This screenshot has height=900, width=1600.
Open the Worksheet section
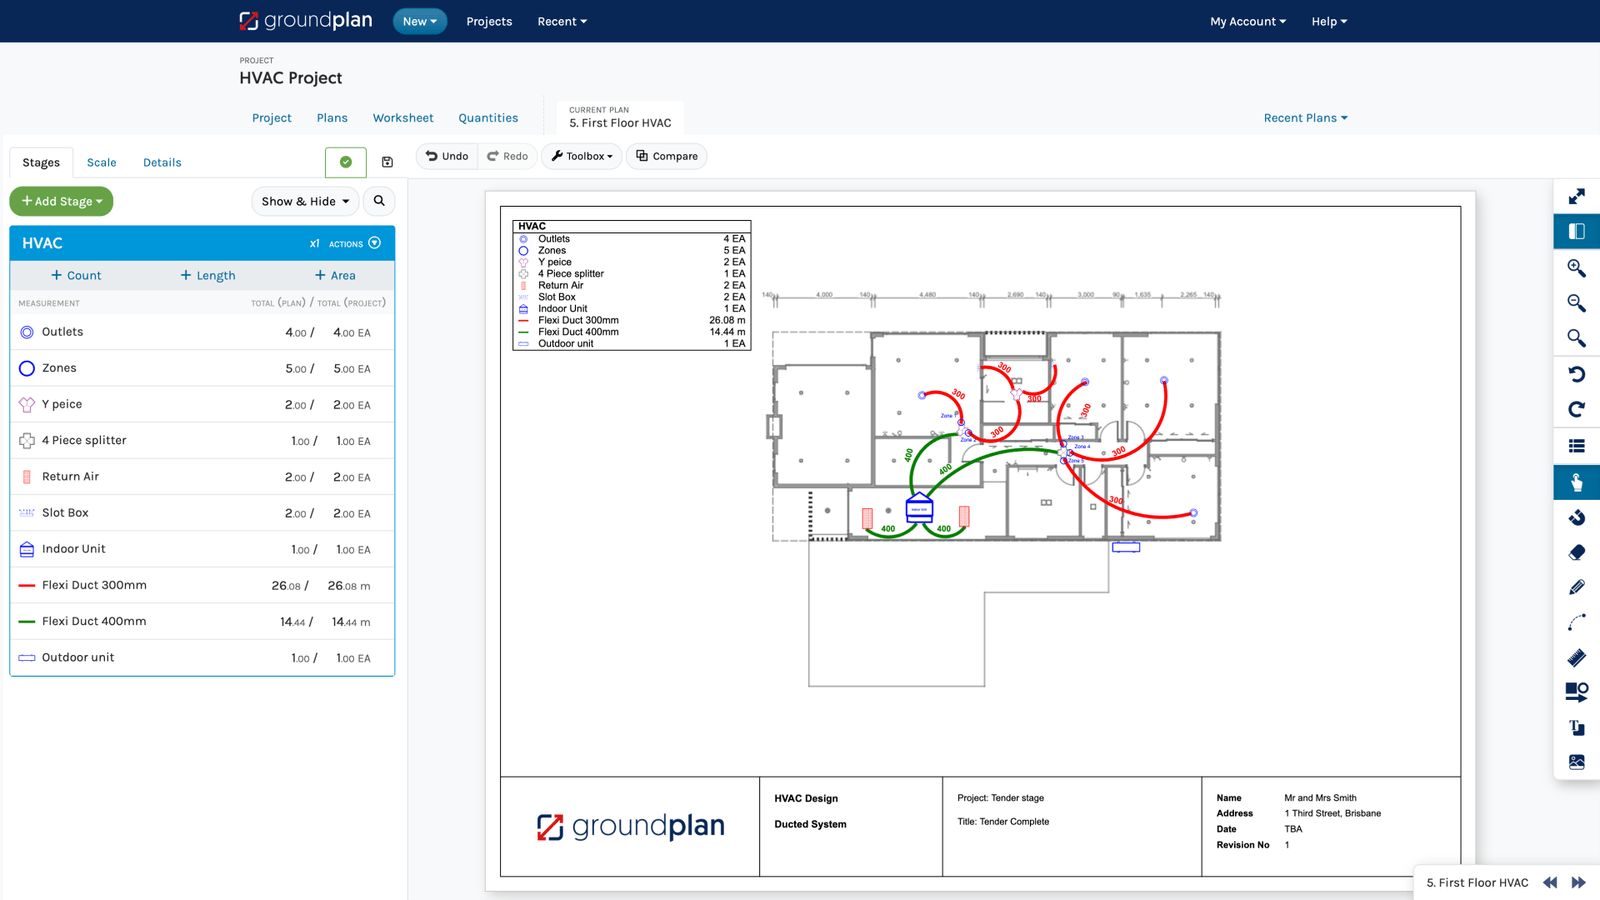pos(403,117)
